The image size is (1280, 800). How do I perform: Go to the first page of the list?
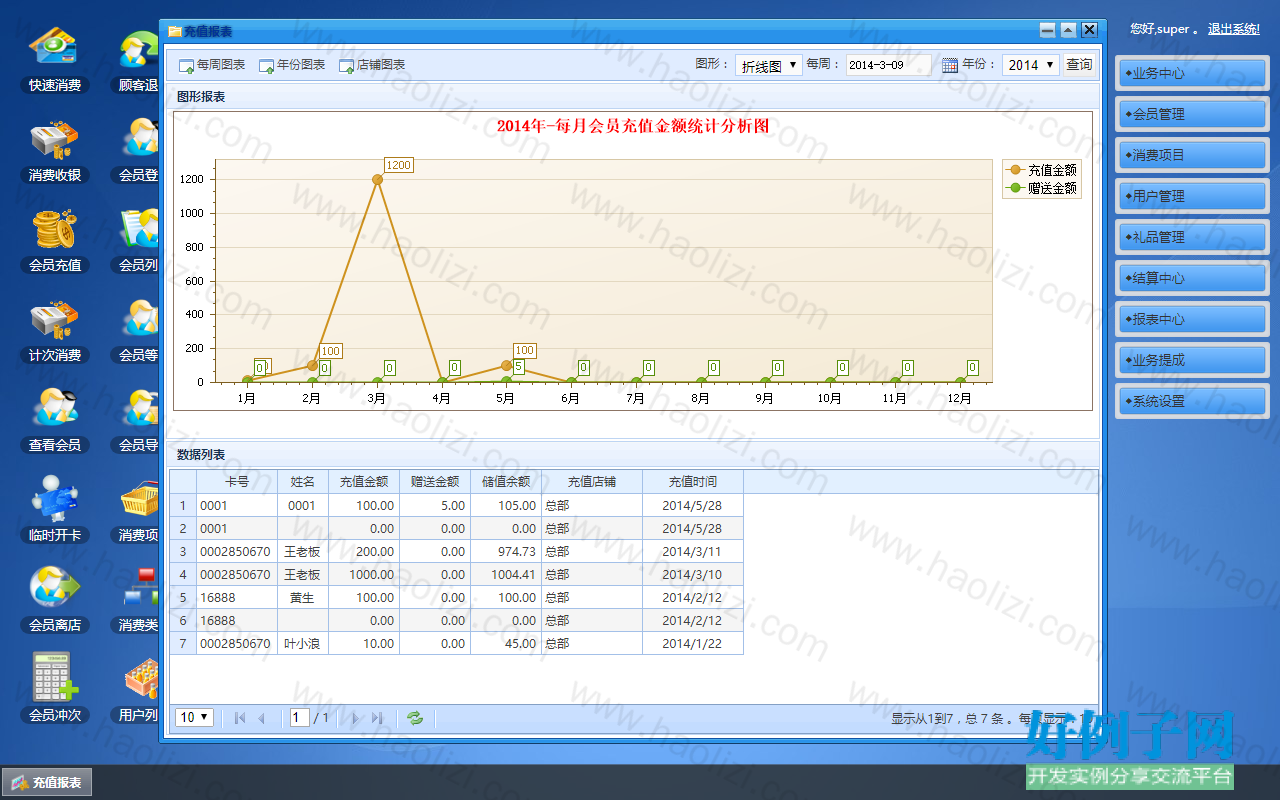(239, 717)
